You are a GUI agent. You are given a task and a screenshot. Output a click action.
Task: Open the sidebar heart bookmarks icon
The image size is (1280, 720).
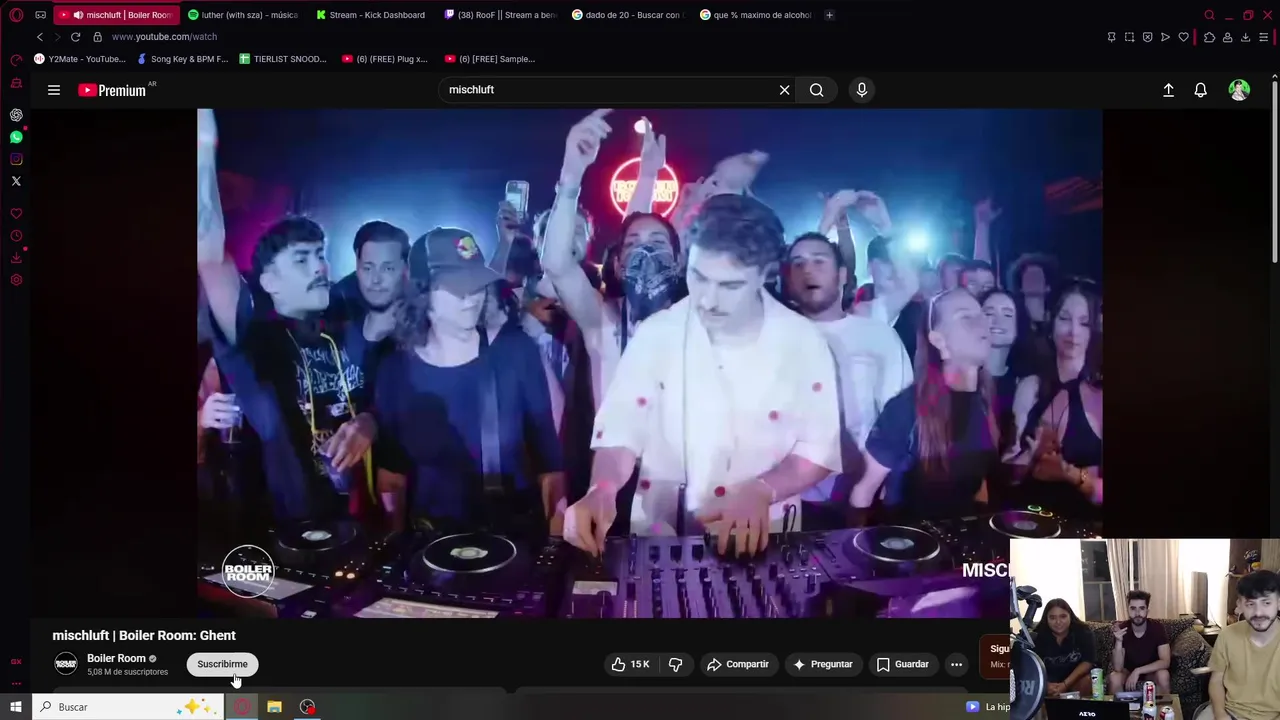tap(16, 214)
